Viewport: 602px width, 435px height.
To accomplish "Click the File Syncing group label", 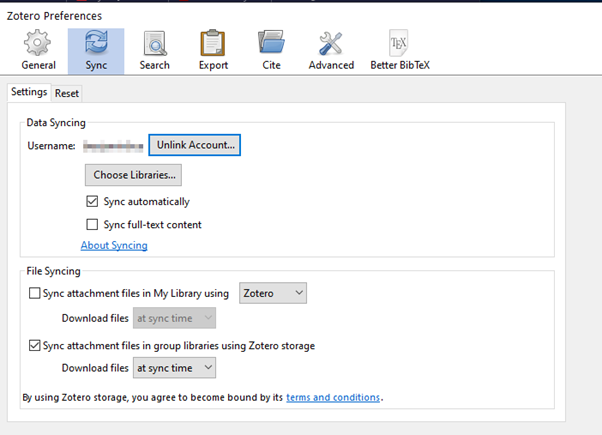I will coord(53,271).
